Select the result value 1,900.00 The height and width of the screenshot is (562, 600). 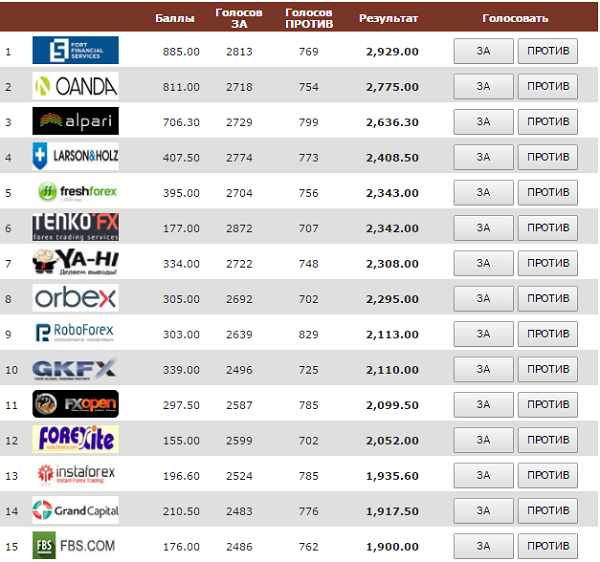click(392, 547)
